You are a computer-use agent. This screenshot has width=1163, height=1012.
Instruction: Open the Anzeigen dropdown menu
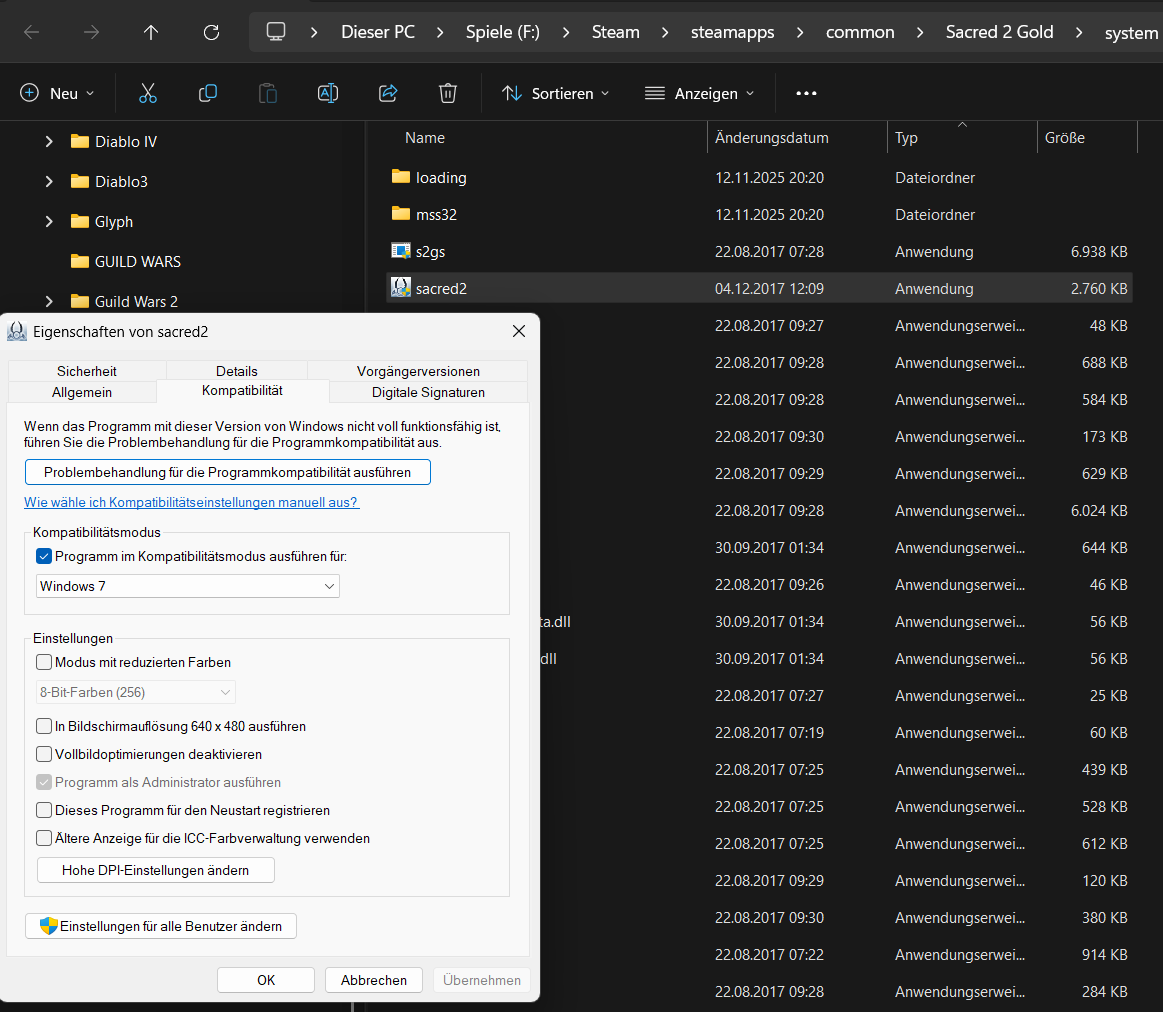point(699,93)
